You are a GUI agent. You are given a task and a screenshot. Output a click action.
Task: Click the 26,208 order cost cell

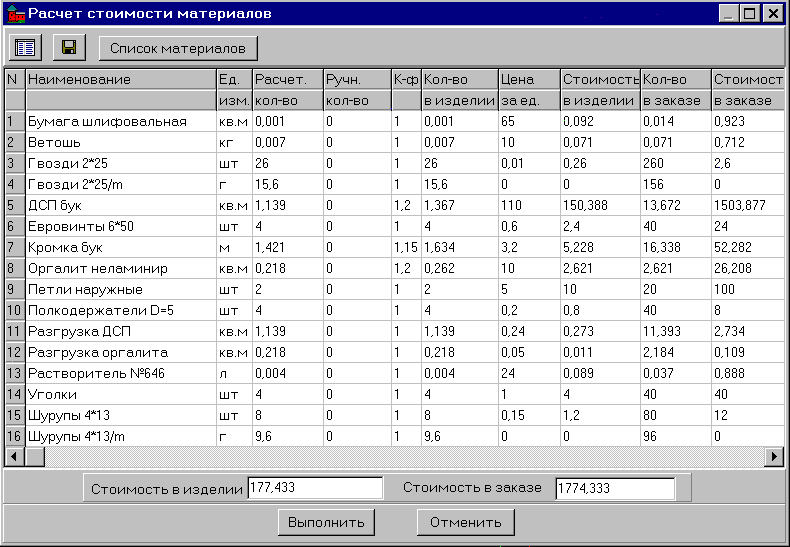tap(748, 268)
